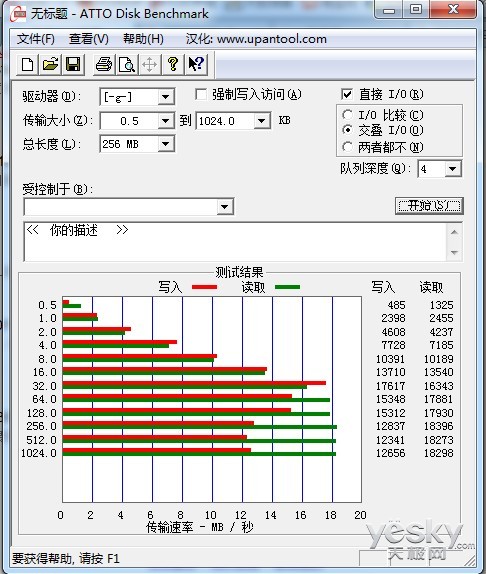Select the 两者都不 radio option
Viewport: 486px width, 574px height.
click(347, 147)
